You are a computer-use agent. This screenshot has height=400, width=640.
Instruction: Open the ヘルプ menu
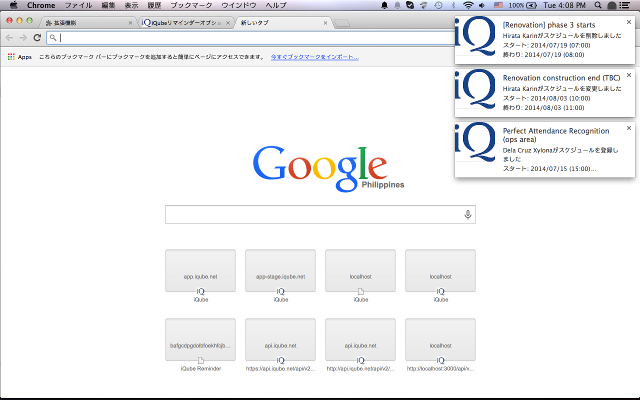point(276,5)
